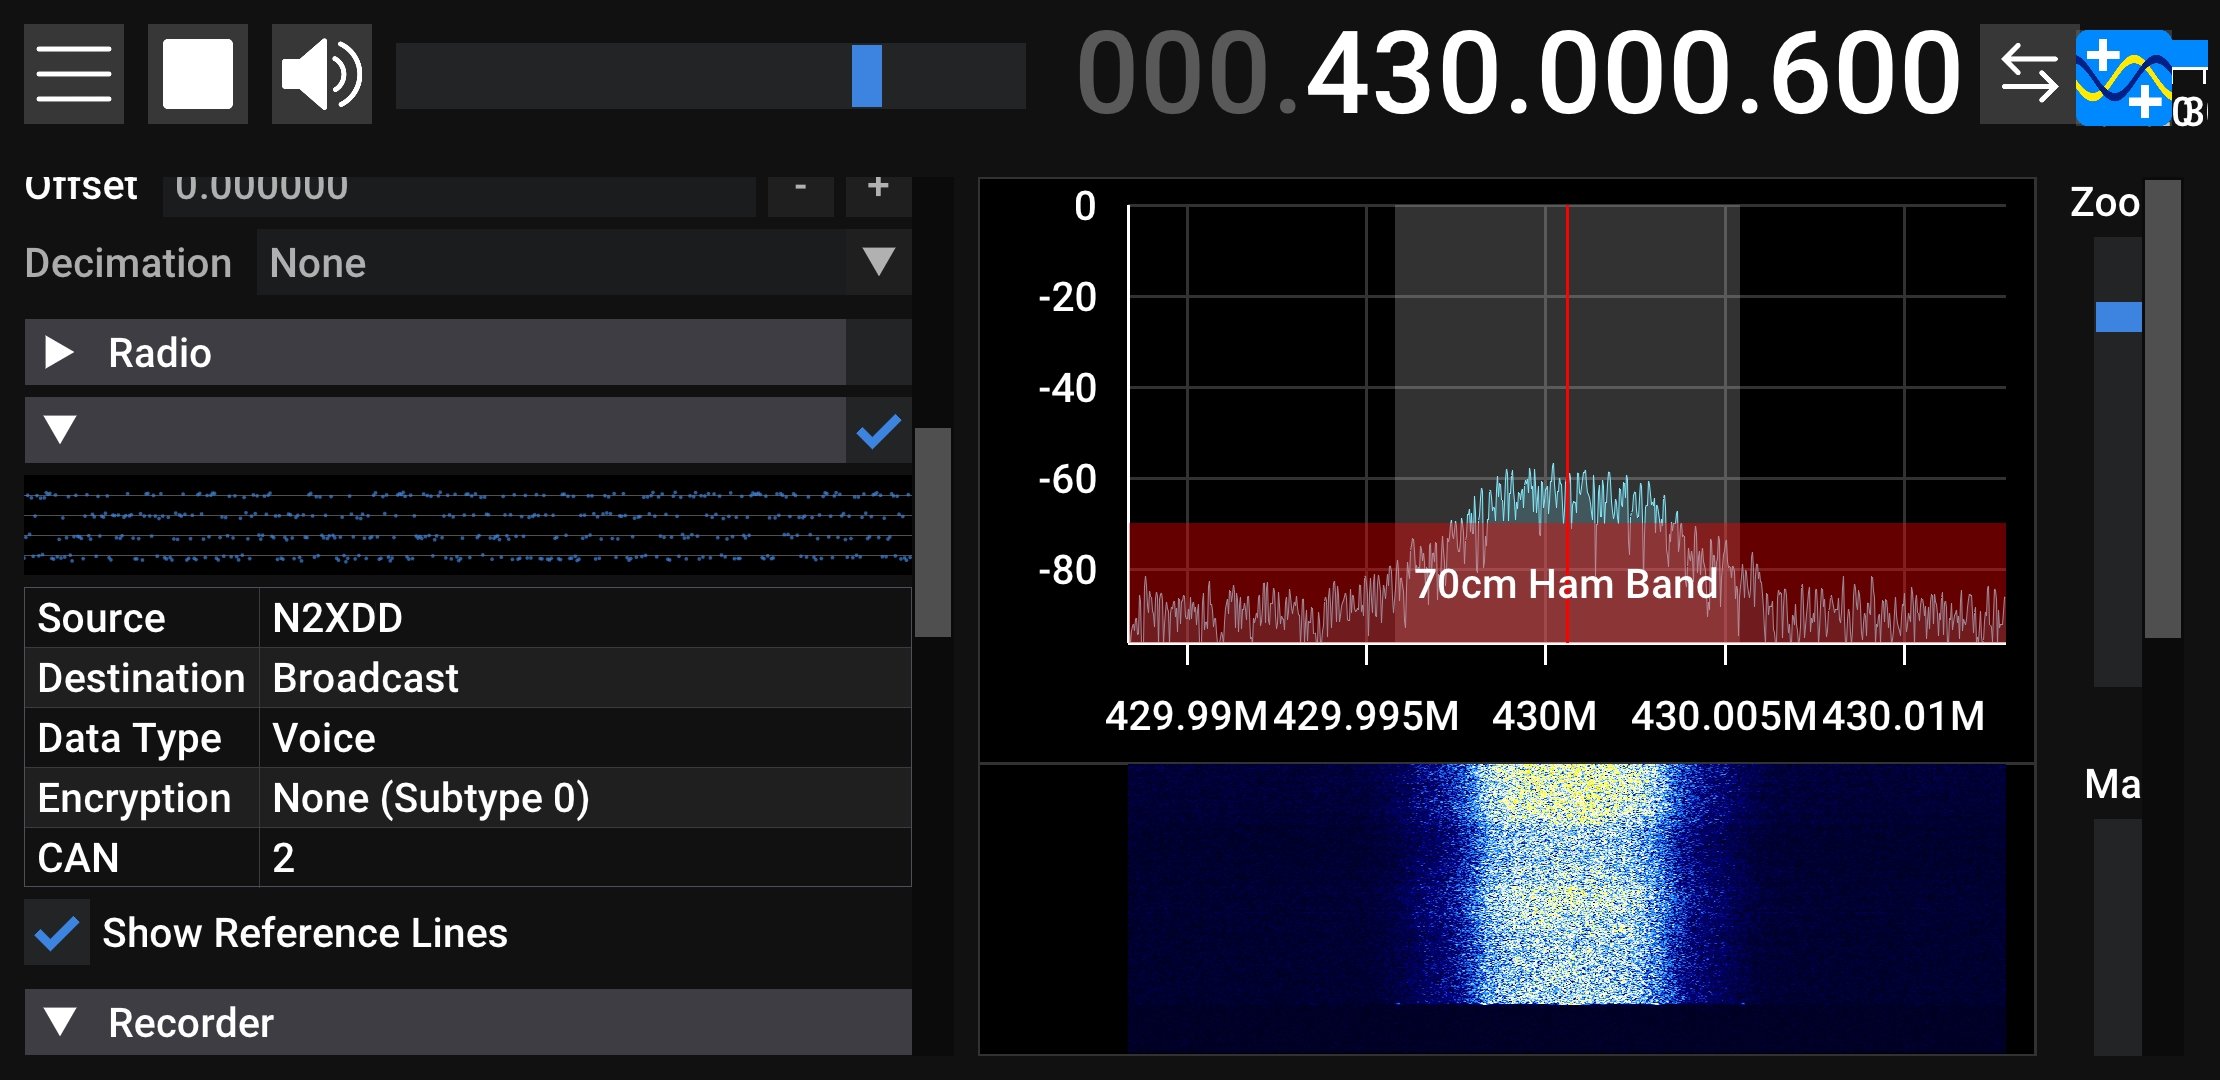Open the Decimation dropdown

coord(583,263)
